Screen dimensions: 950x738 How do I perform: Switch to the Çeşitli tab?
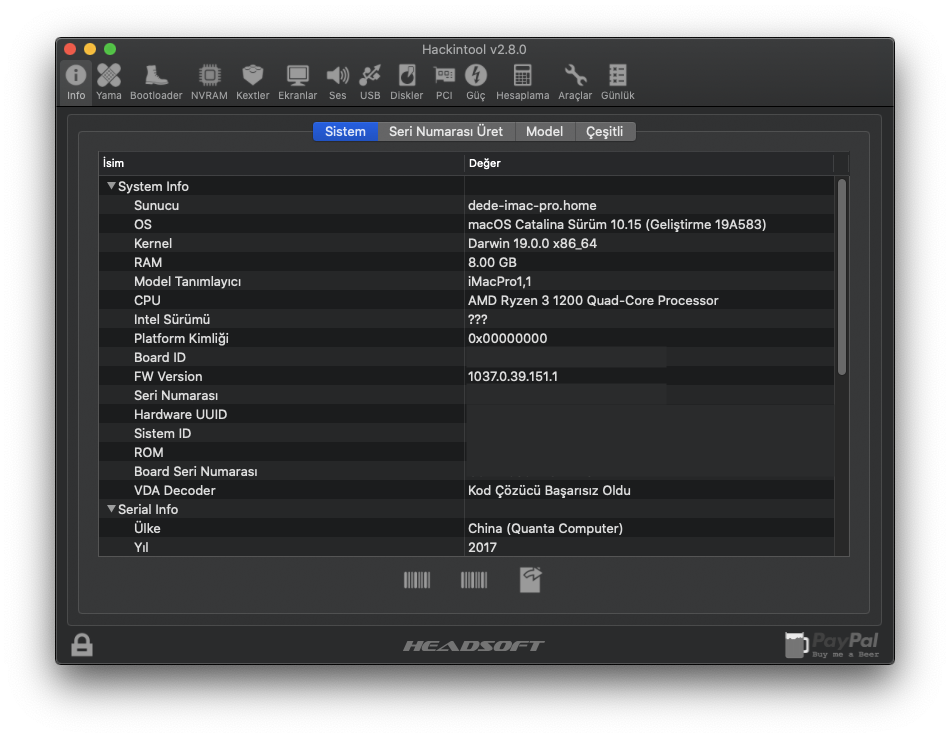pos(605,132)
